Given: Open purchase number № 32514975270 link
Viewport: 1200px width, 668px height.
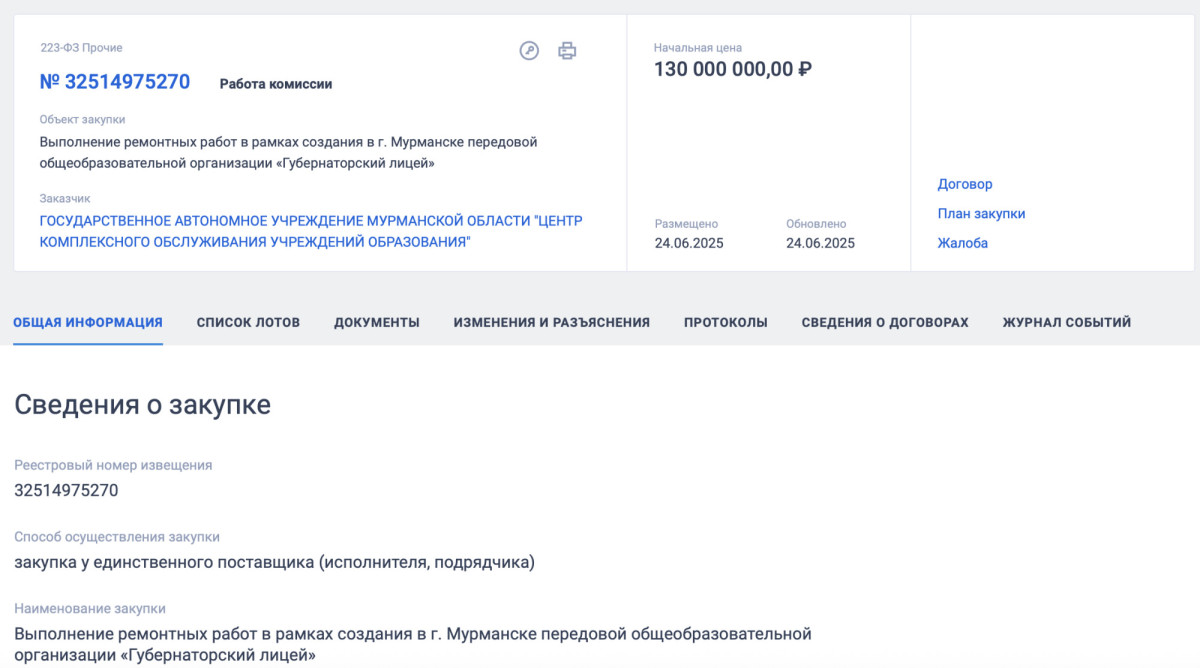Looking at the screenshot, I should click(x=115, y=82).
